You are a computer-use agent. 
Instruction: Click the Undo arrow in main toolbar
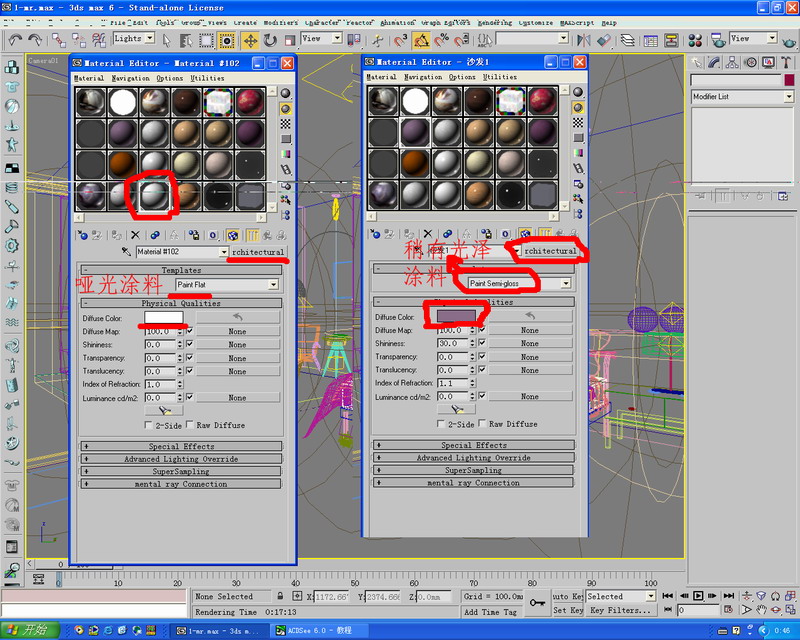[x=15, y=39]
